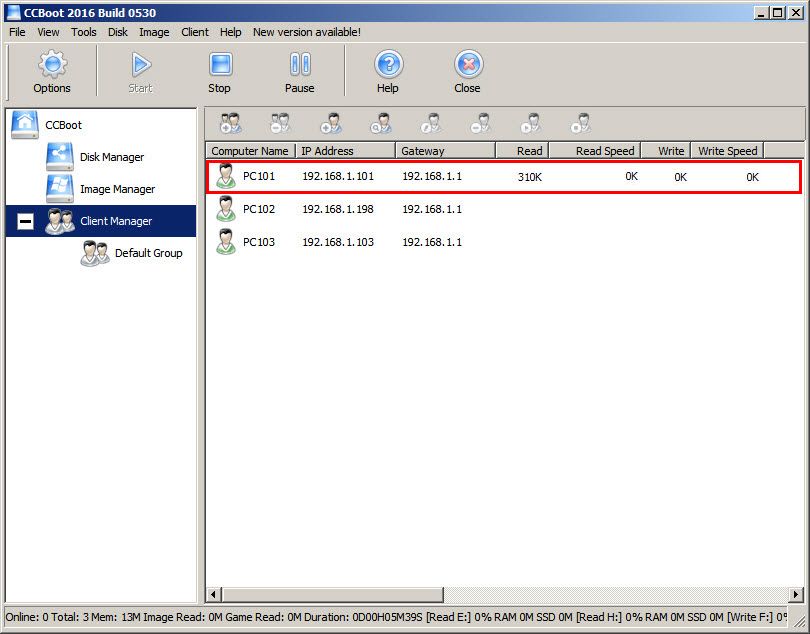Collapse the Client Manager tree node

[25, 222]
